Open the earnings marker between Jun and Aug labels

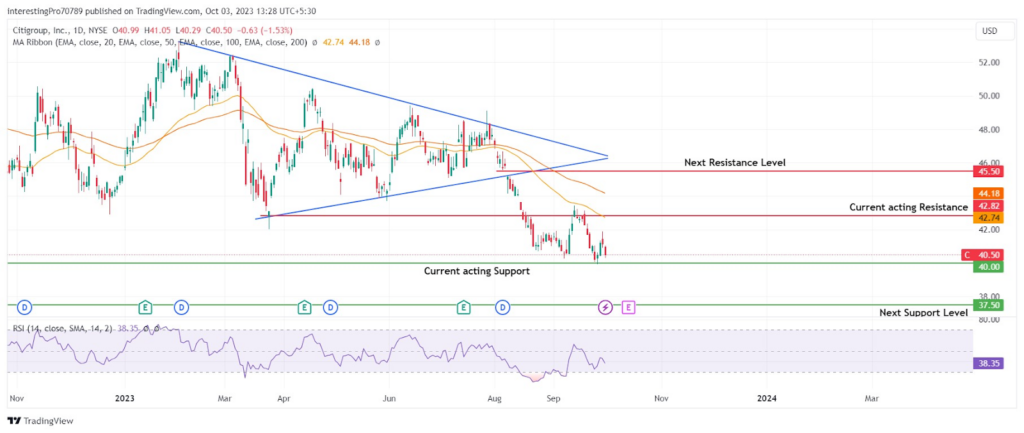pyautogui.click(x=463, y=306)
